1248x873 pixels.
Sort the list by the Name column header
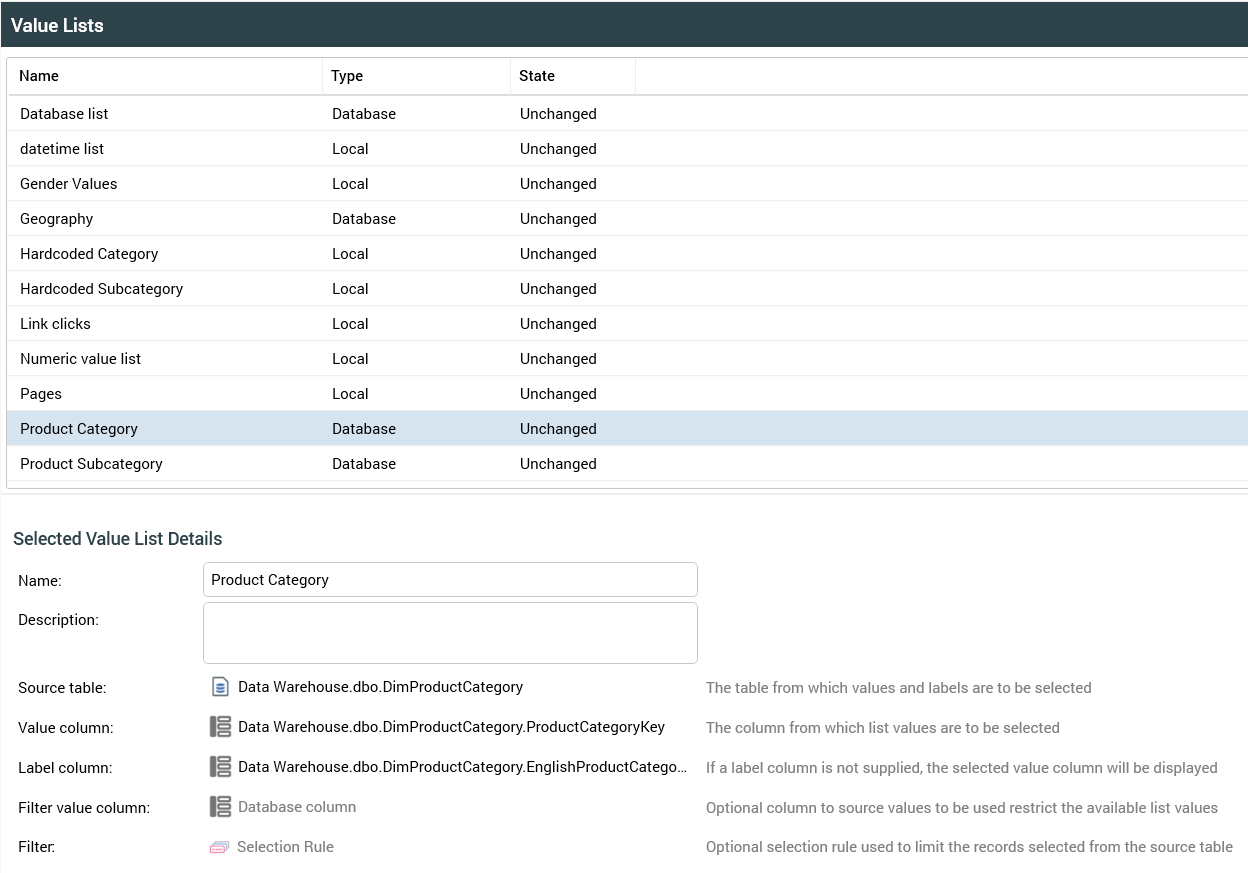click(x=40, y=75)
